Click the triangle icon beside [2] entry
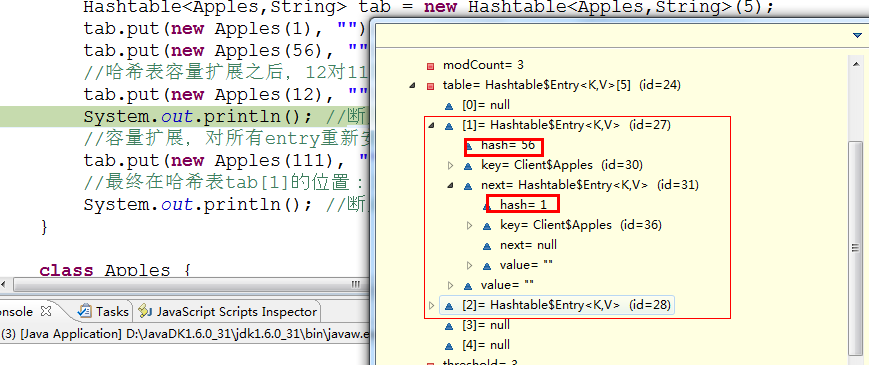The width and height of the screenshot is (869, 365). point(449,305)
